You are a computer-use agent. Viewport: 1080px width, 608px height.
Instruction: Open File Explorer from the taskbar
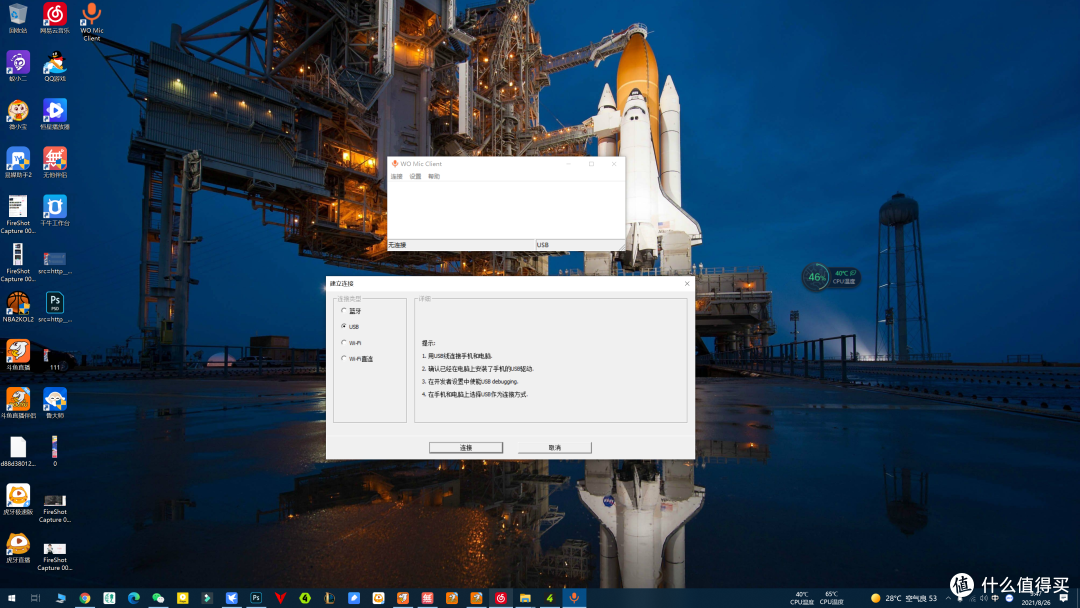click(526, 598)
